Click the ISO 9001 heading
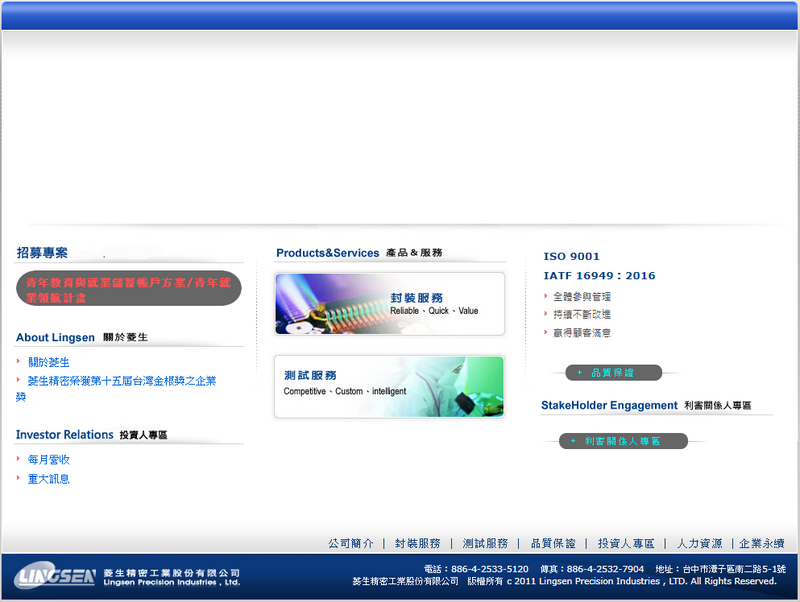This screenshot has height=602, width=800. 571,257
